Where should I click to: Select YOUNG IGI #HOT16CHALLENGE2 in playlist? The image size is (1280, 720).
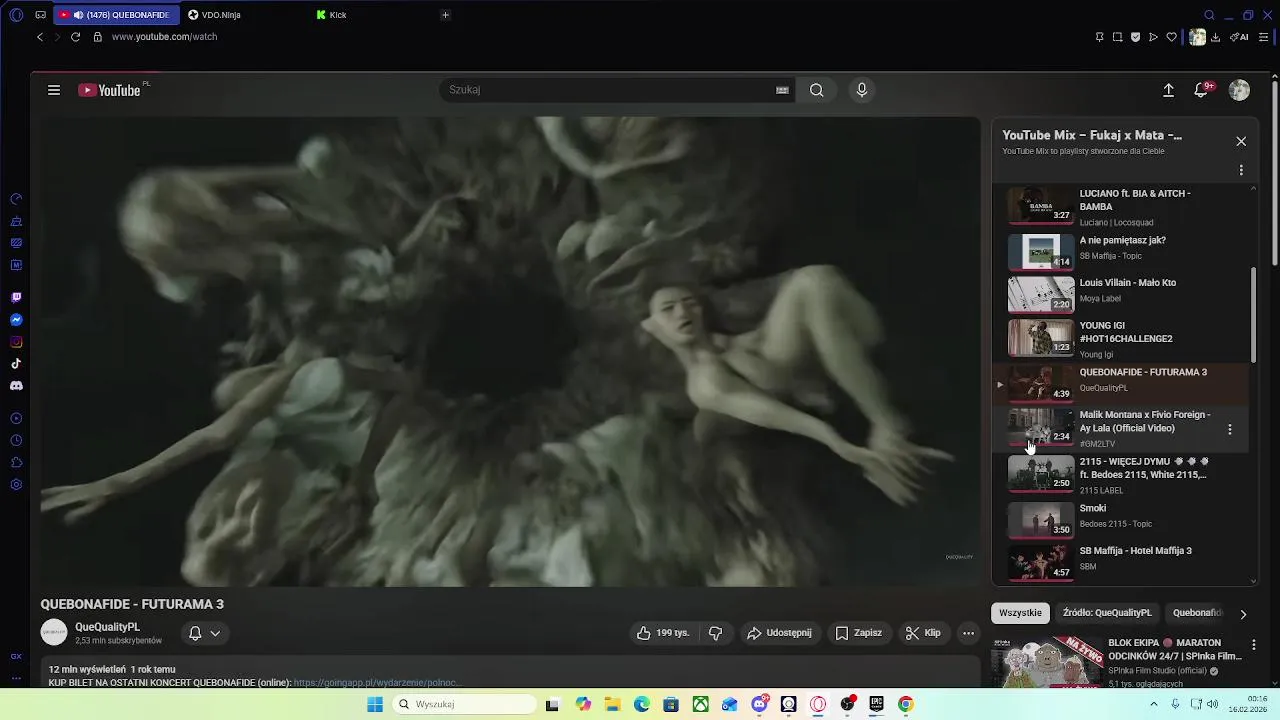pos(1118,337)
